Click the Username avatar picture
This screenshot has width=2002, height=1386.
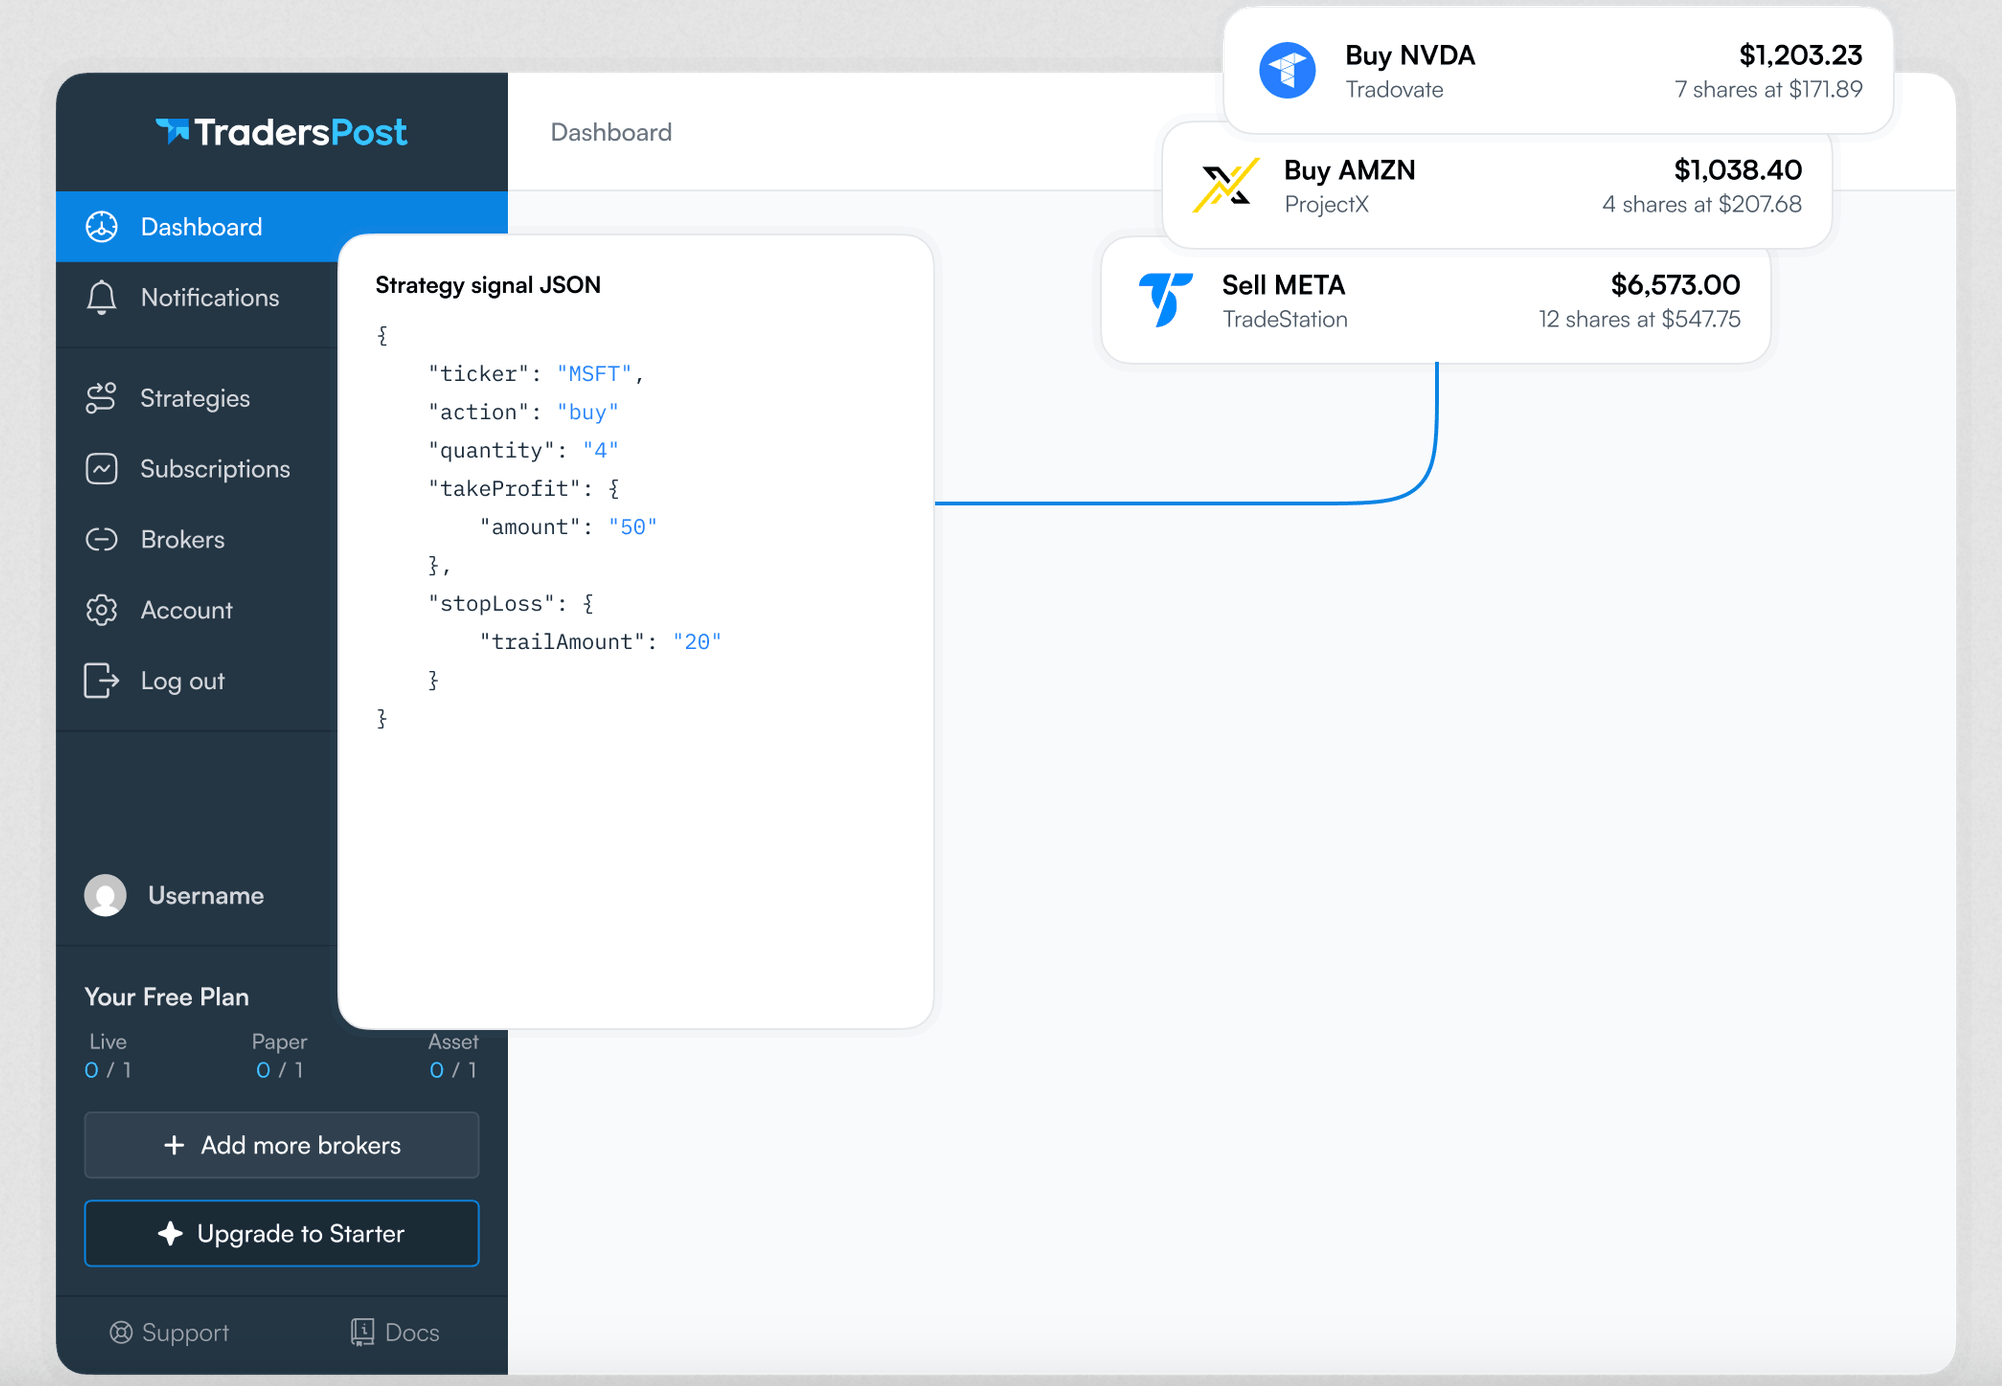105,895
